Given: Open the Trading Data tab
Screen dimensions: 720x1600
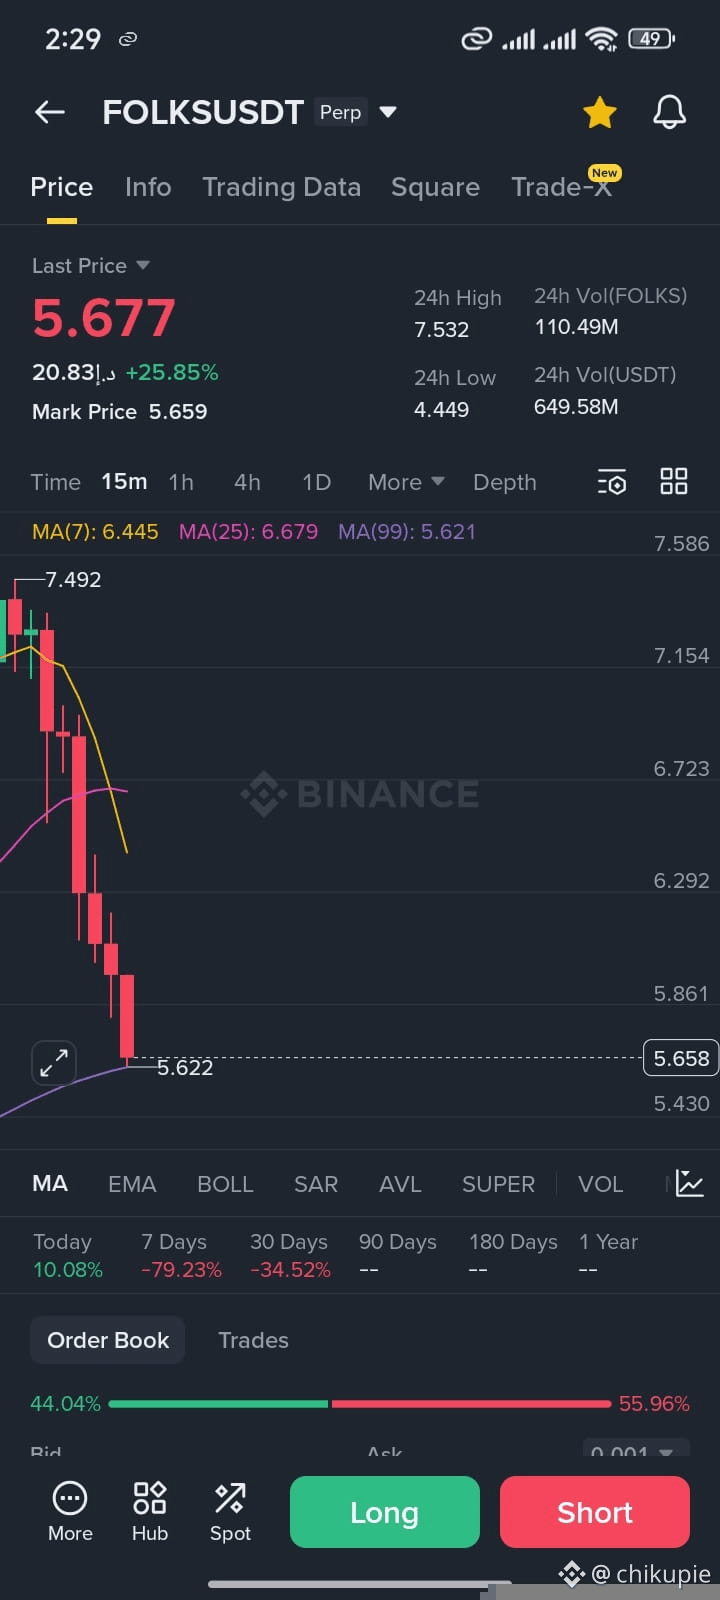Looking at the screenshot, I should pyautogui.click(x=281, y=187).
